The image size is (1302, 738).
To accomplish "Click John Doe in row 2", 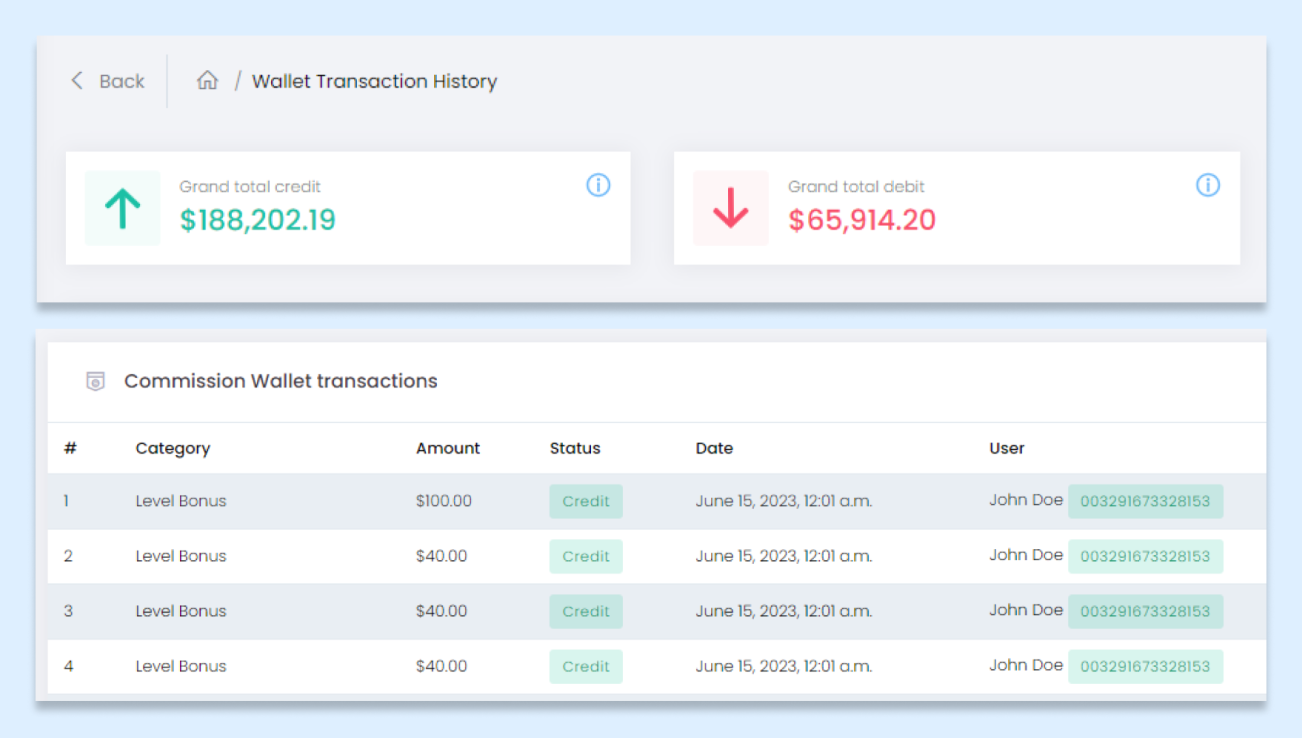I will coord(1026,555).
